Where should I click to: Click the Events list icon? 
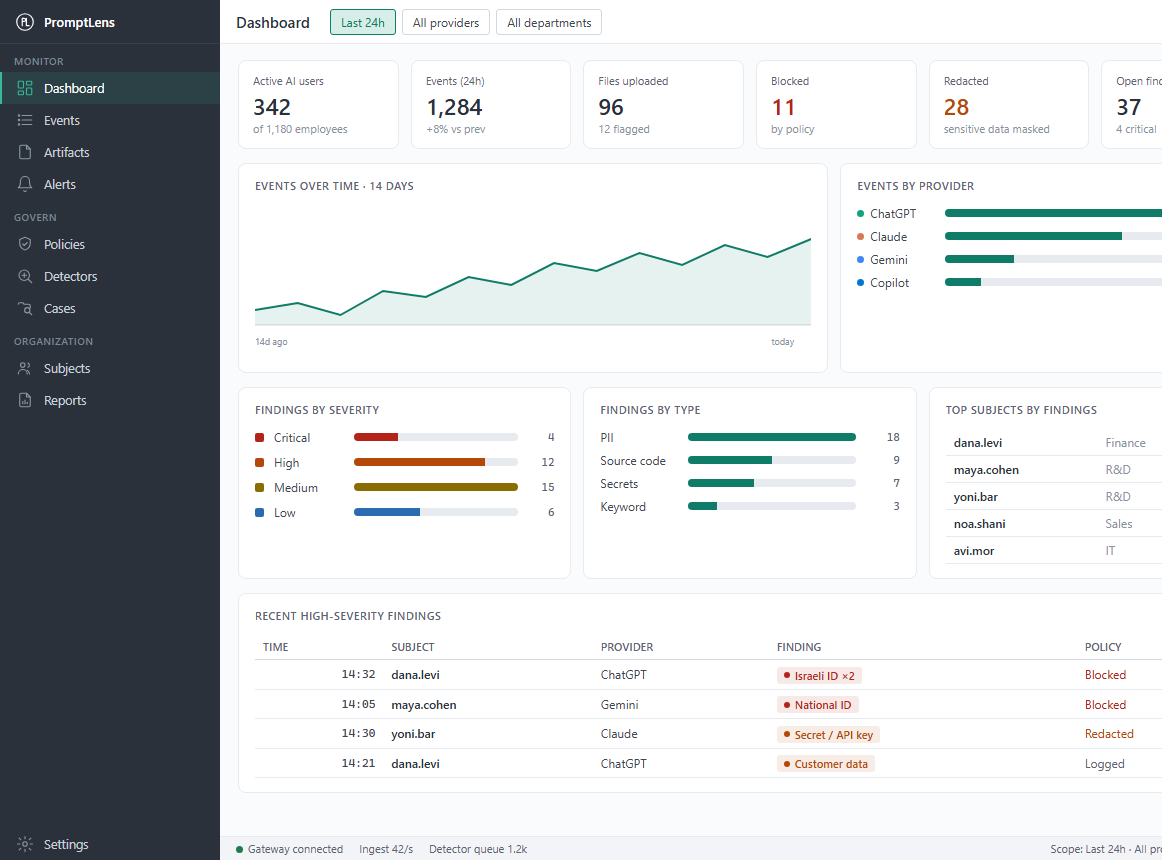coord(25,120)
